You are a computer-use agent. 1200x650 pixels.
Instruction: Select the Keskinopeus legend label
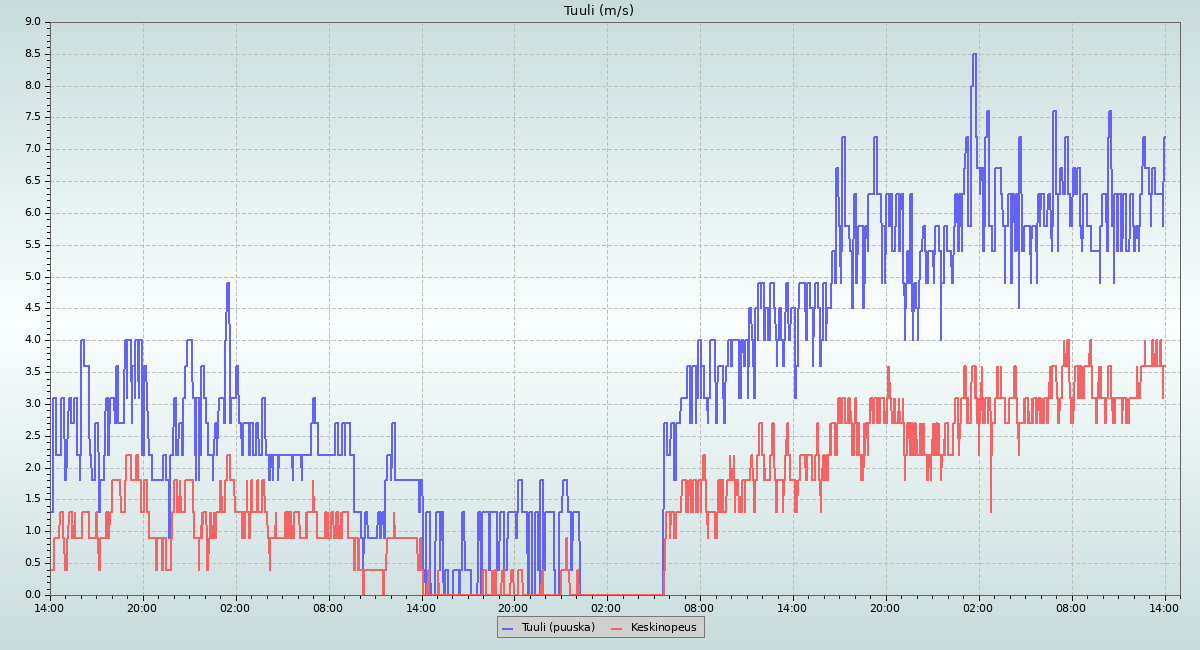click(664, 627)
